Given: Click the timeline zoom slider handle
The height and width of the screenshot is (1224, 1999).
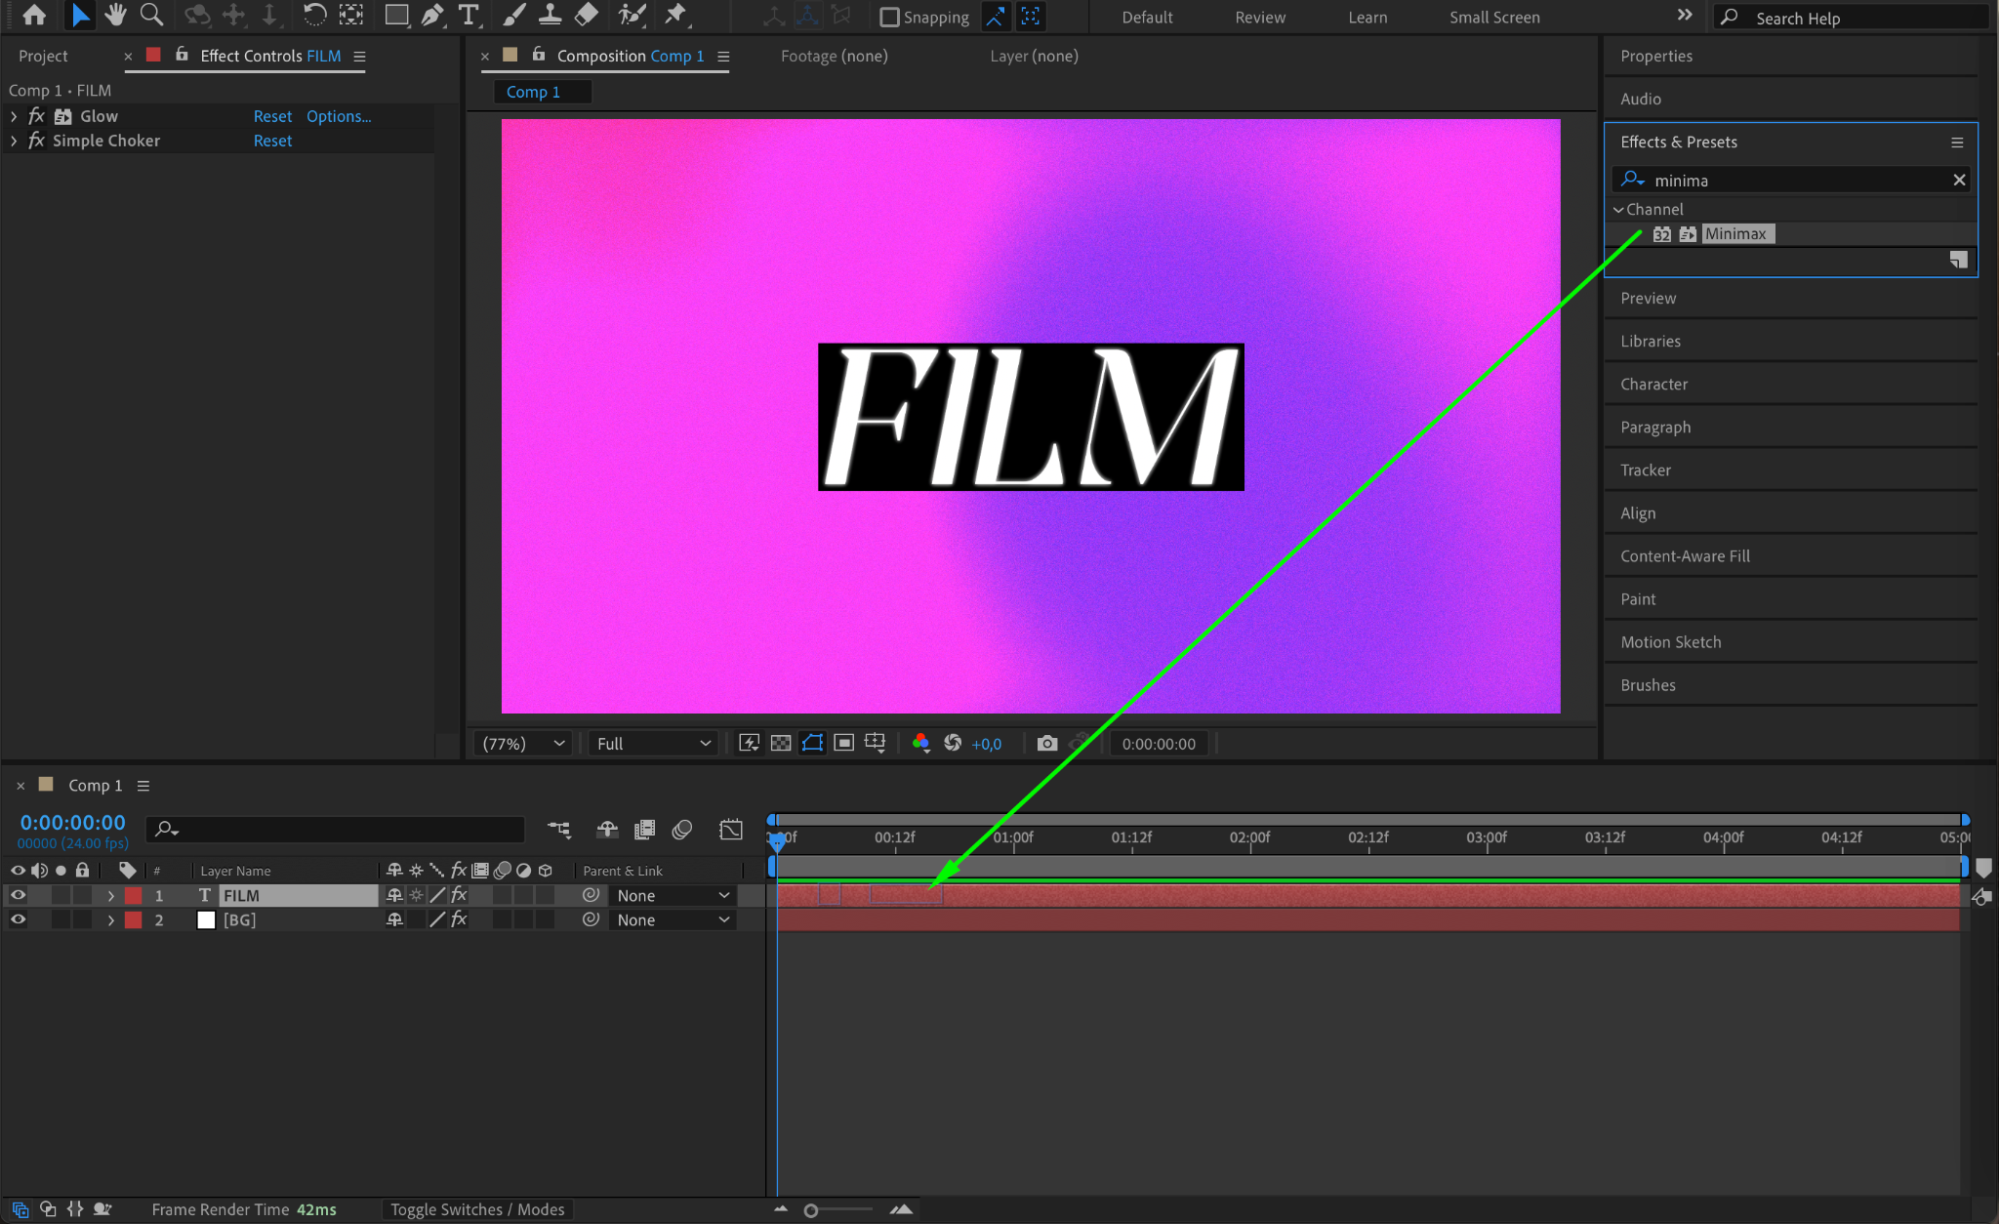Looking at the screenshot, I should pyautogui.click(x=811, y=1210).
